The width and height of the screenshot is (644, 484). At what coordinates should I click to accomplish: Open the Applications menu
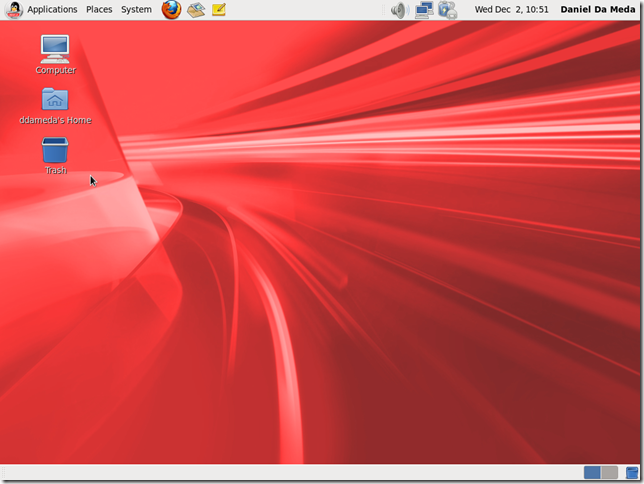click(x=52, y=9)
